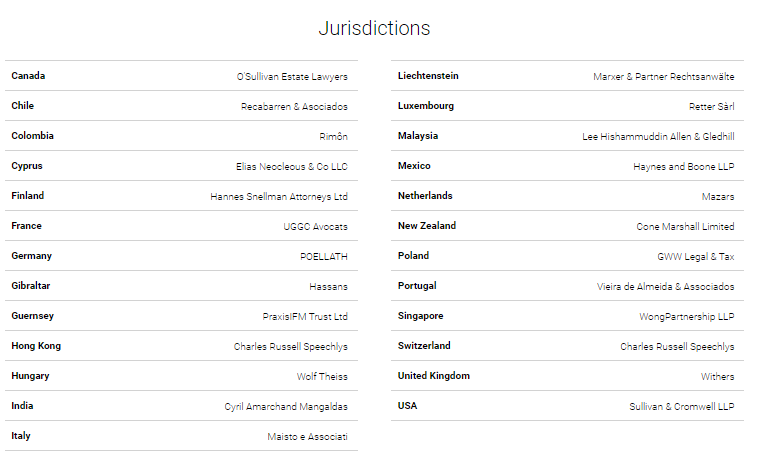Open the Canada jurisdiction link
Image resolution: width=770 pixels, height=465 pixels.
[28, 76]
